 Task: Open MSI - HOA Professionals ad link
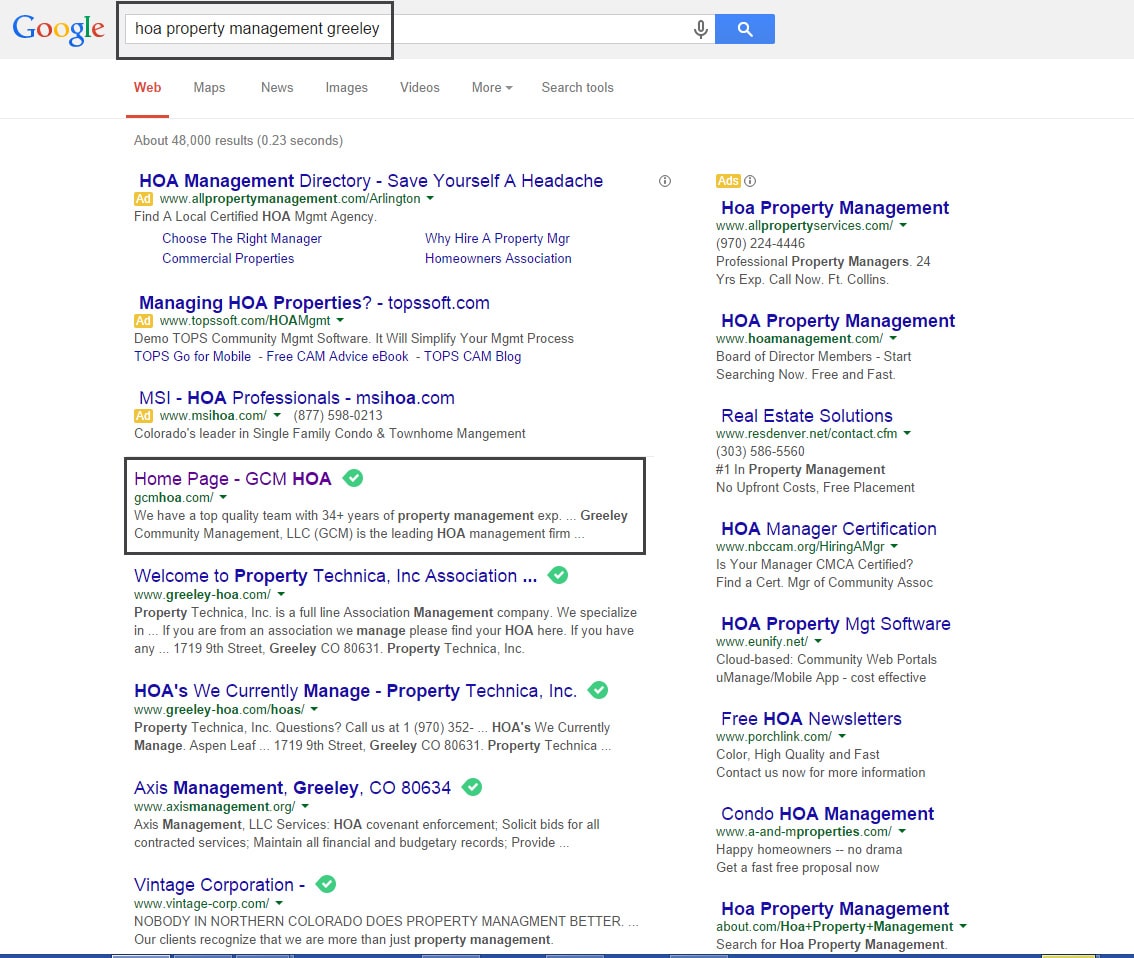(297, 398)
